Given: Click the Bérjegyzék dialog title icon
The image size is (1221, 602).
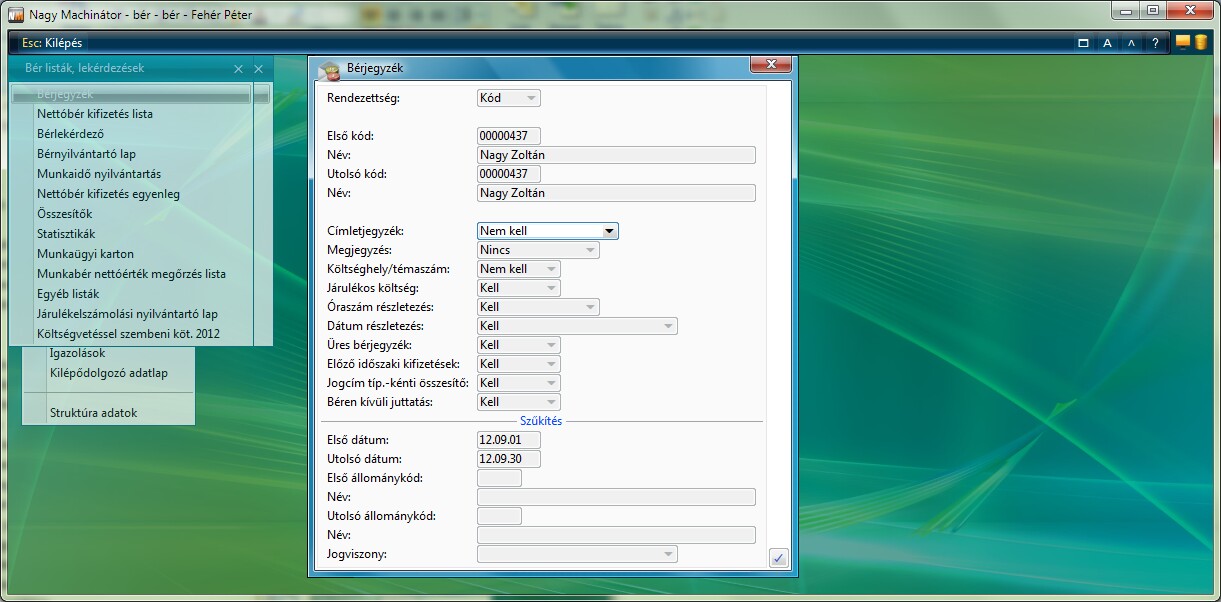Looking at the screenshot, I should (x=328, y=69).
